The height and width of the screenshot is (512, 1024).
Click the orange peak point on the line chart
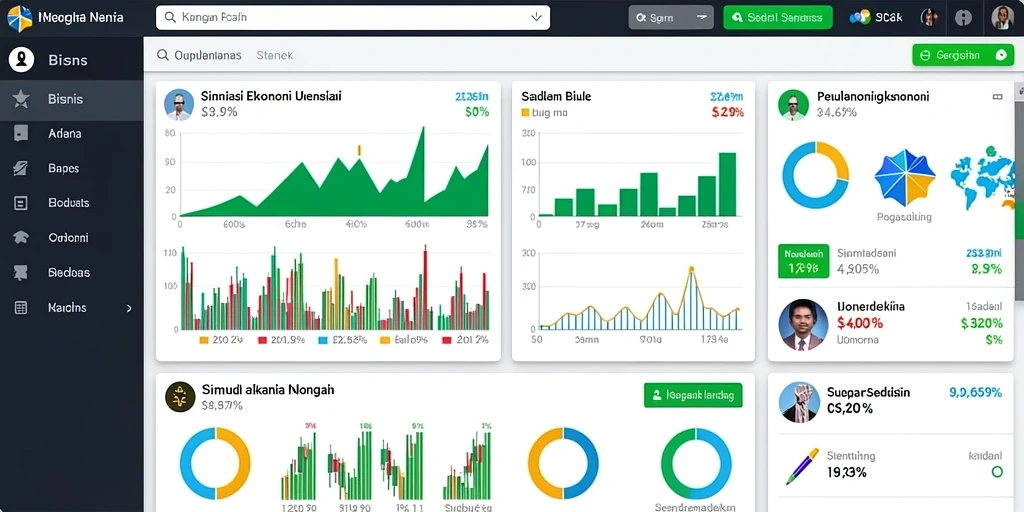click(x=691, y=269)
